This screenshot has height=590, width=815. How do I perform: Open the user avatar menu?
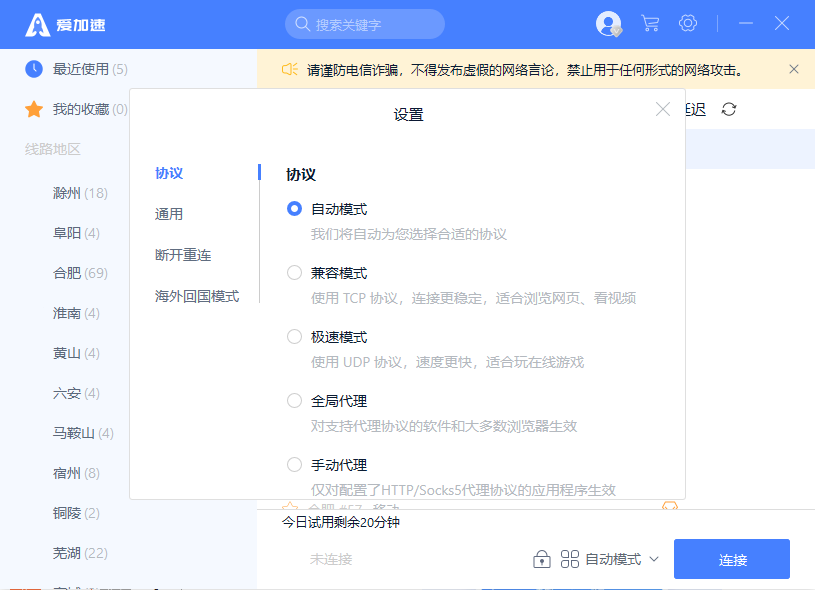click(x=608, y=22)
